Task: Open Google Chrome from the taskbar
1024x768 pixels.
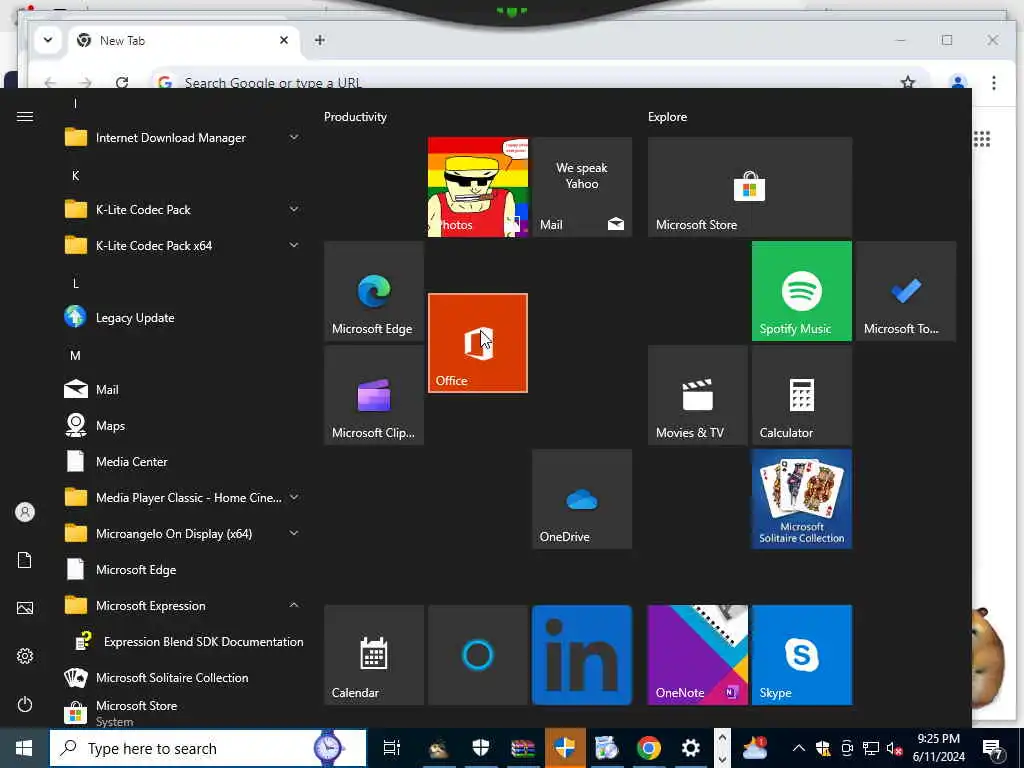Action: pos(648,748)
